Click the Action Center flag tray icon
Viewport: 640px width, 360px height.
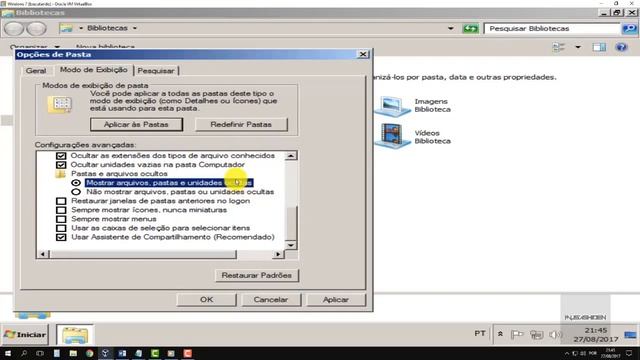click(x=517, y=334)
